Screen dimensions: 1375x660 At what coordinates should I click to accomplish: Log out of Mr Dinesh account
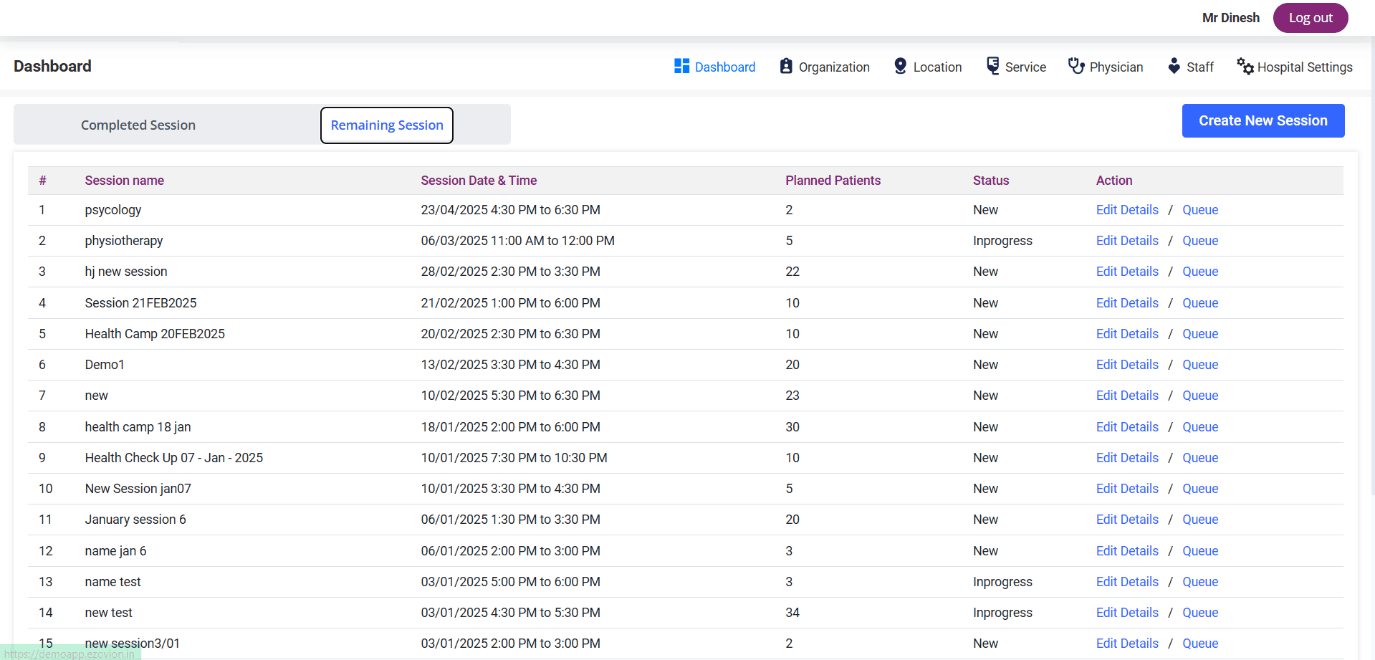pos(1310,18)
